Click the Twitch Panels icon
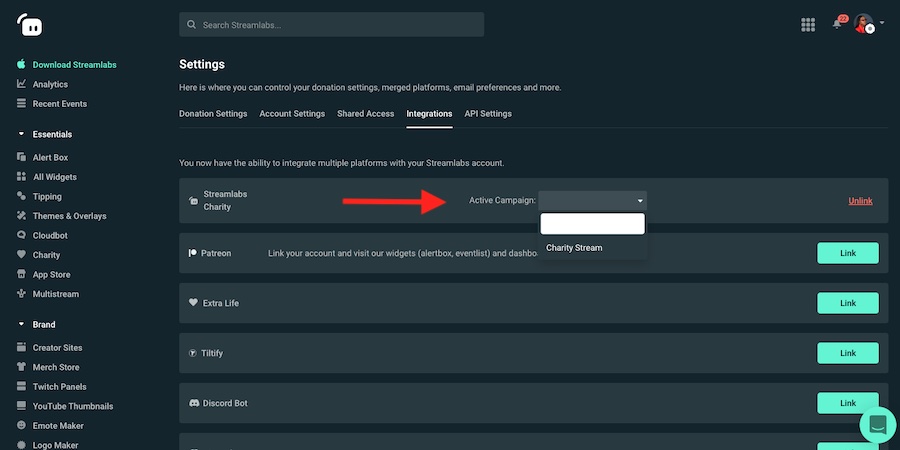 pos(21,386)
